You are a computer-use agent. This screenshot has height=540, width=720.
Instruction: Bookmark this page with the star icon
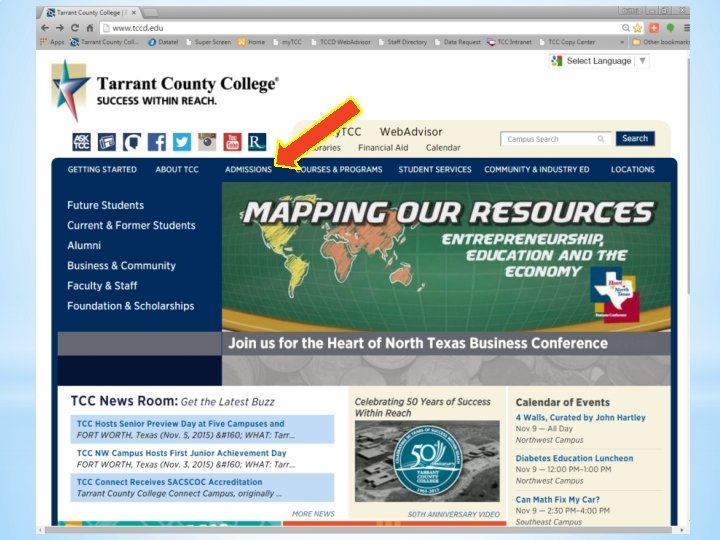637,28
